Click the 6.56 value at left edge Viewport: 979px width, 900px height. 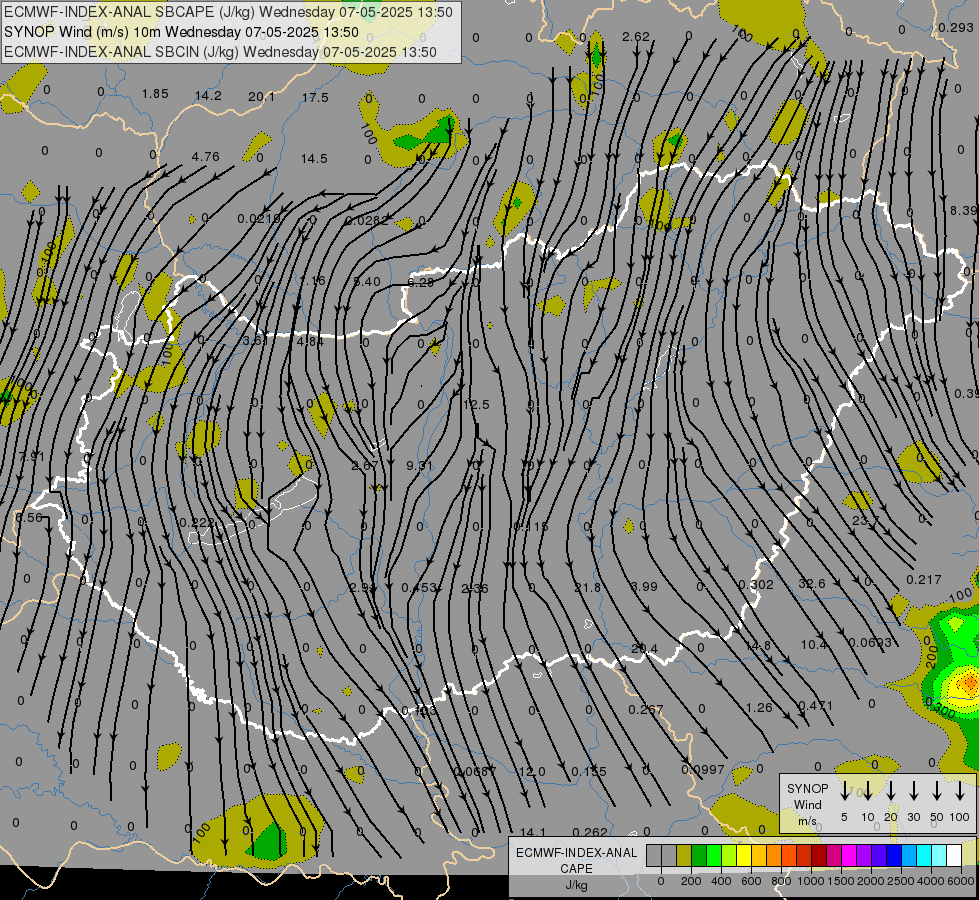click(29, 517)
